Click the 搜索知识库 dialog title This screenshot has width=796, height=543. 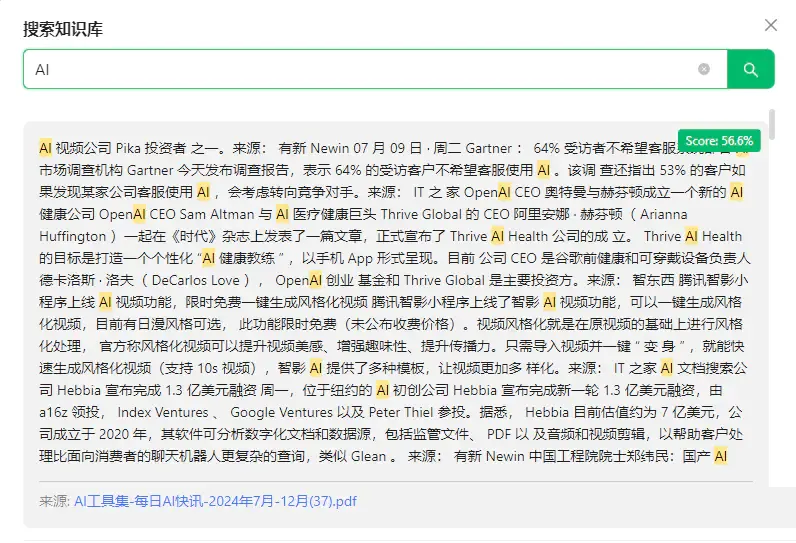(x=63, y=29)
